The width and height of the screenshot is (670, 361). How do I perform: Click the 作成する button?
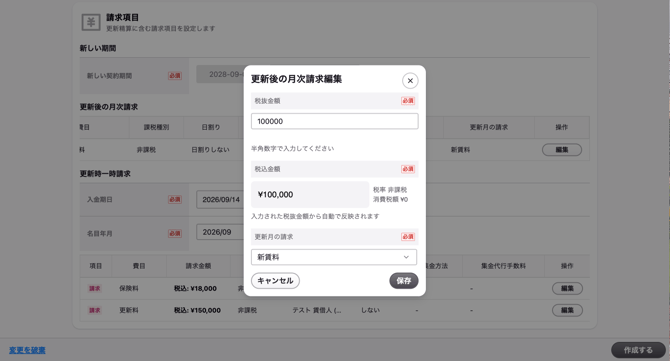(x=638, y=350)
